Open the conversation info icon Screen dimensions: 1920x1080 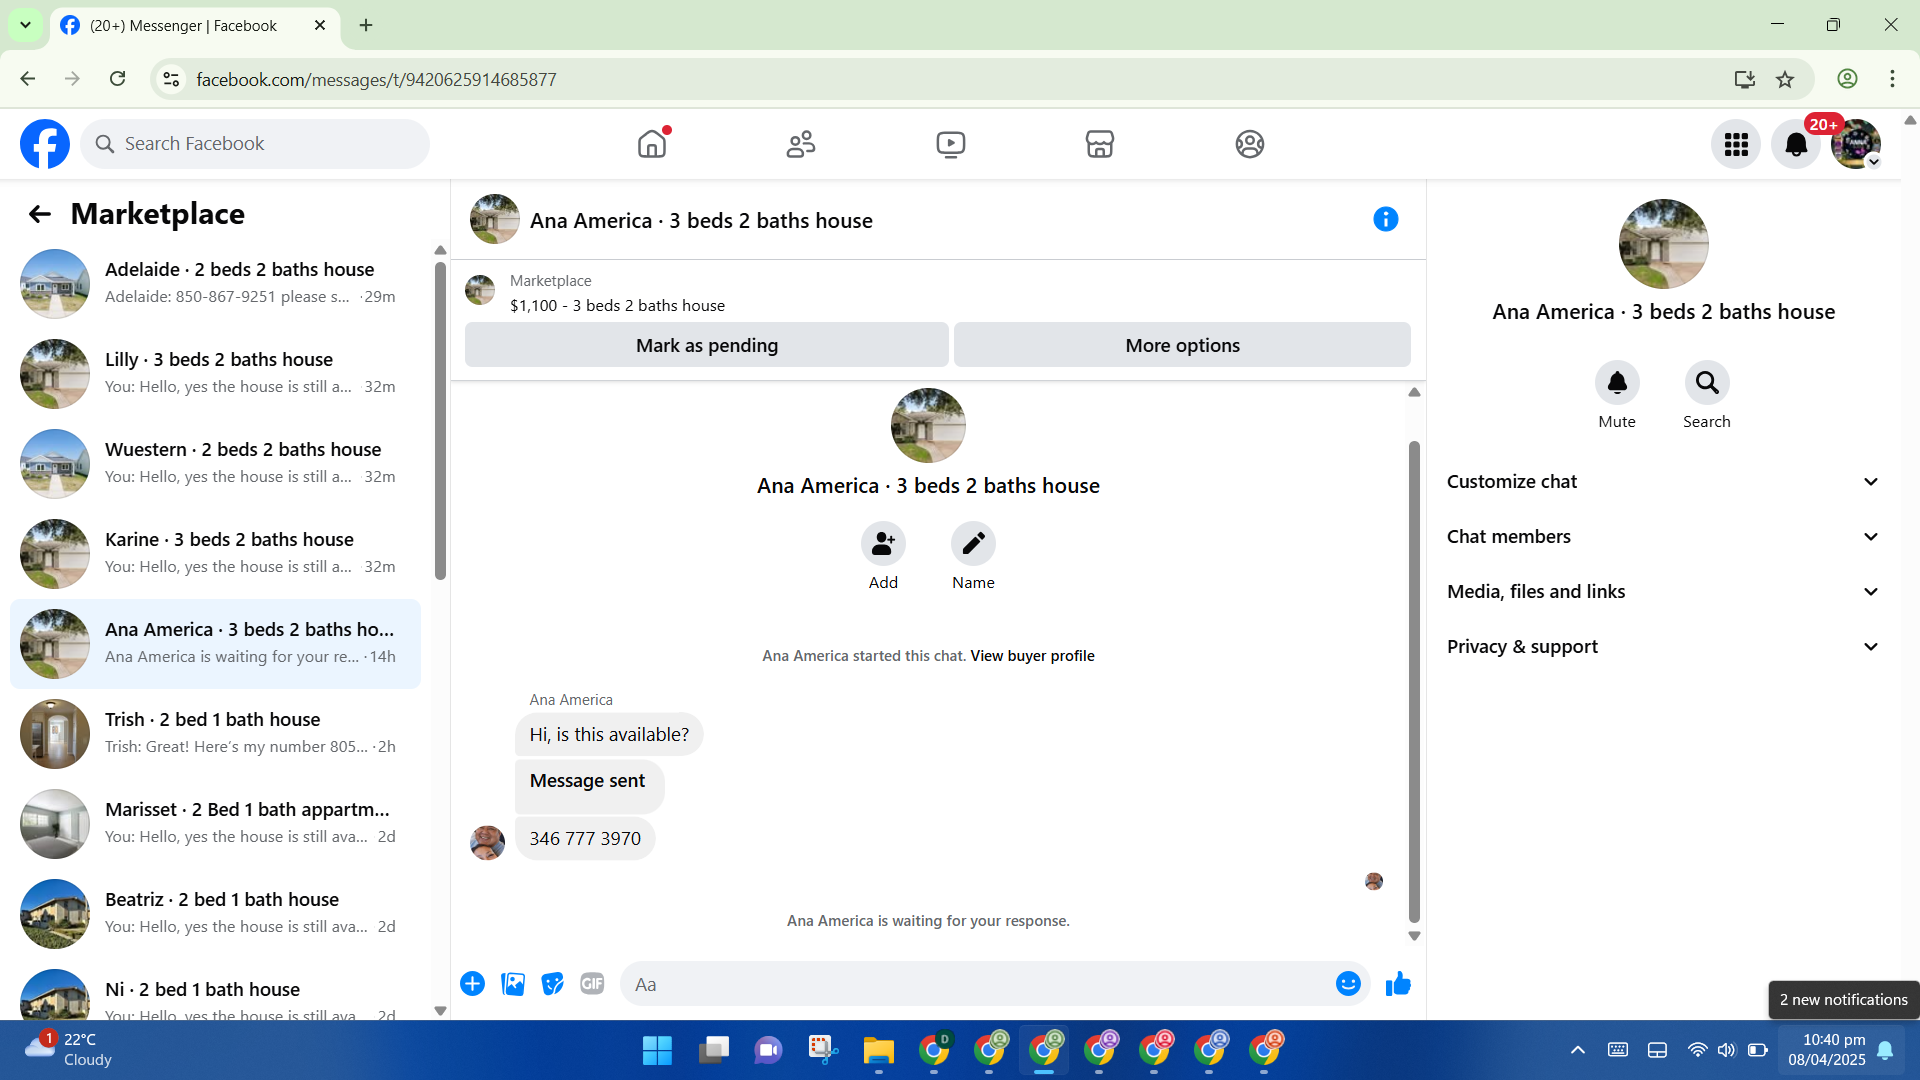coord(1385,219)
